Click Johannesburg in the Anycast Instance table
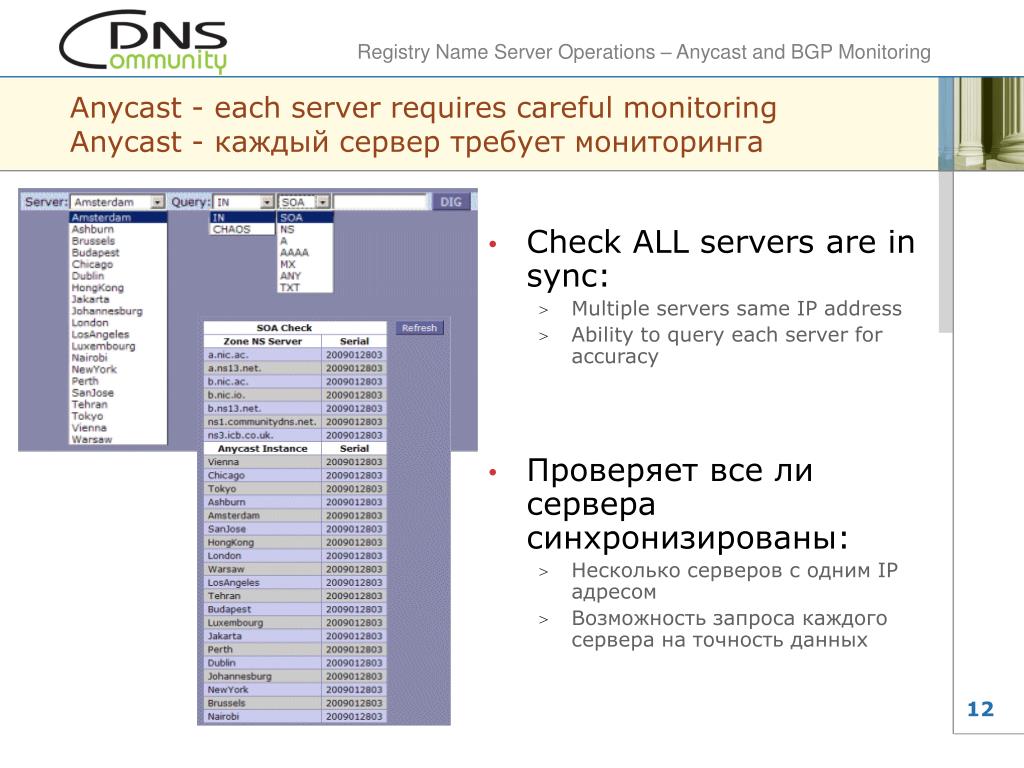 pos(263,676)
